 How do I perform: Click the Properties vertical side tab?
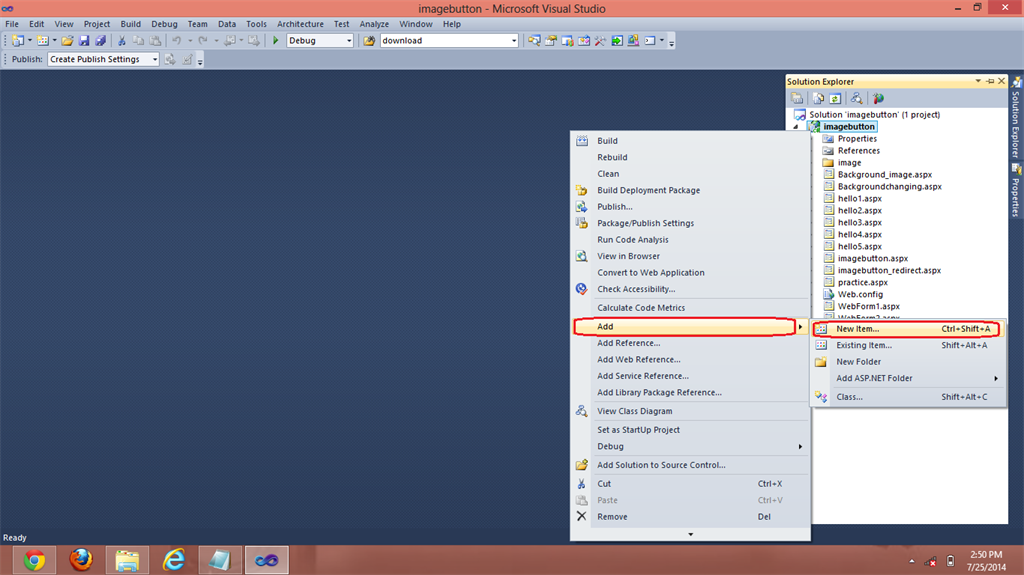1016,191
